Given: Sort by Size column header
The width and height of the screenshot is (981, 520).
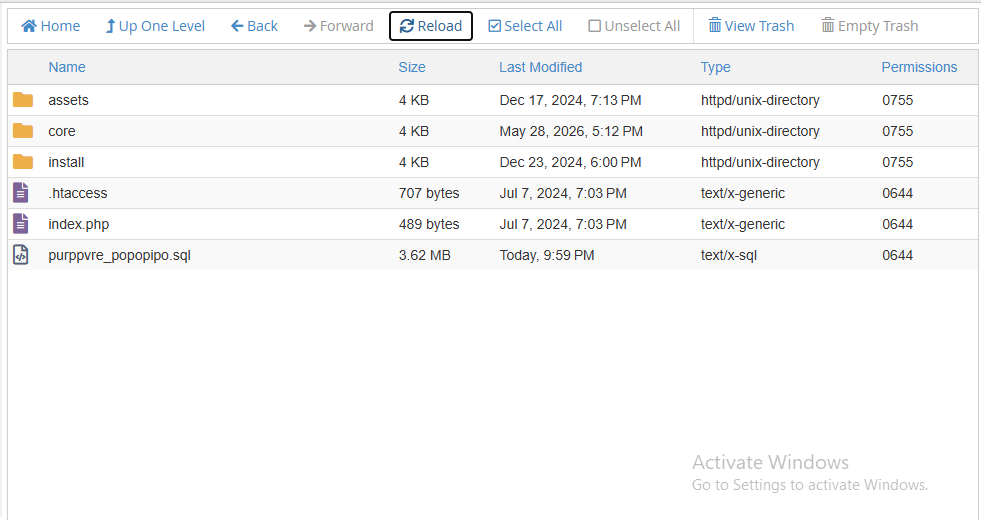Looking at the screenshot, I should (412, 67).
